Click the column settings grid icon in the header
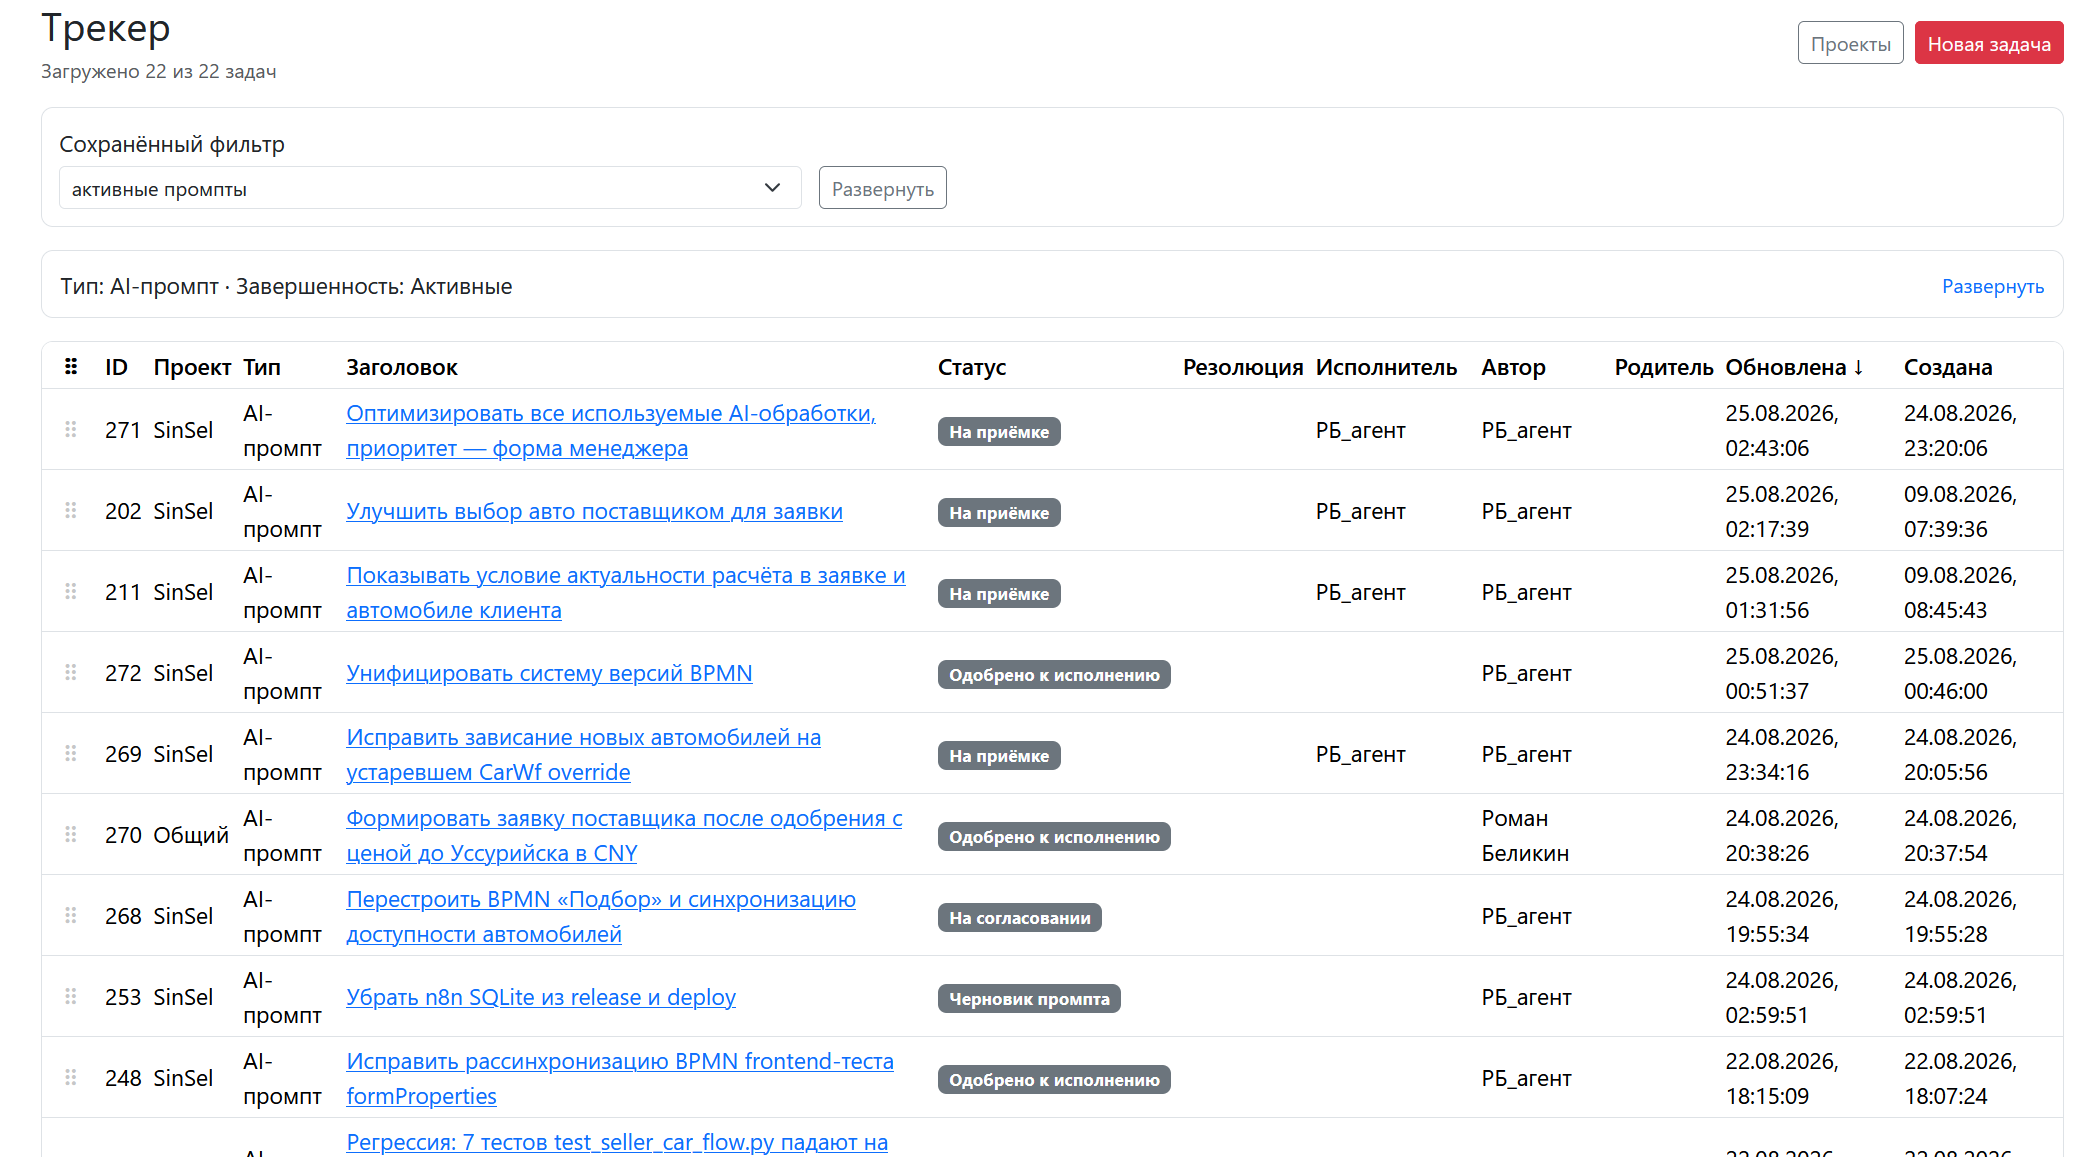Viewport: 2091px width, 1157px height. pos(71,367)
